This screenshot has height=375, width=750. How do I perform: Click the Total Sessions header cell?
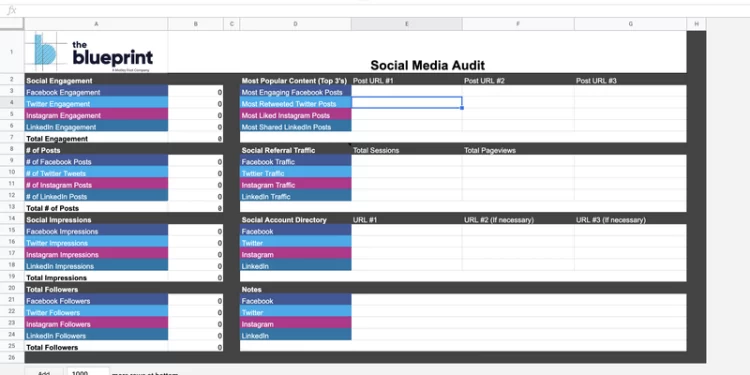pyautogui.click(x=407, y=150)
